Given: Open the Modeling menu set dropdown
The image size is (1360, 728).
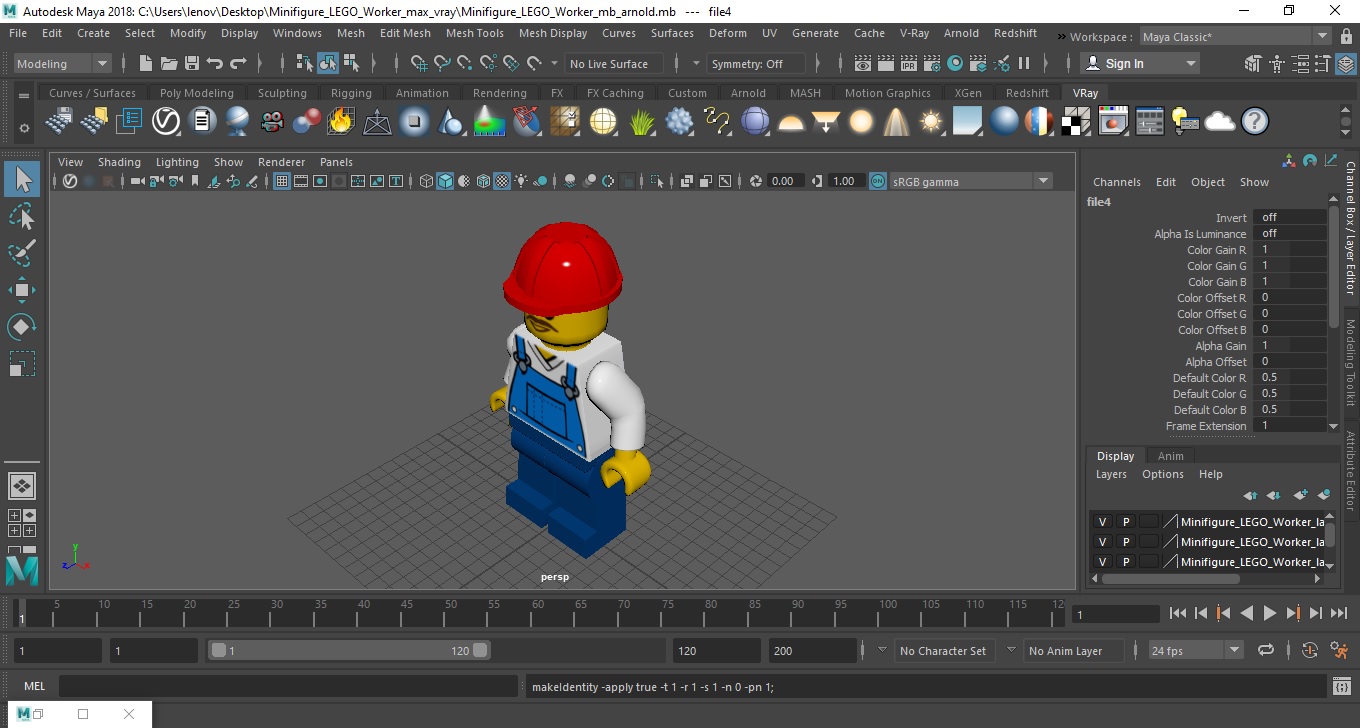Looking at the screenshot, I should click(x=63, y=64).
